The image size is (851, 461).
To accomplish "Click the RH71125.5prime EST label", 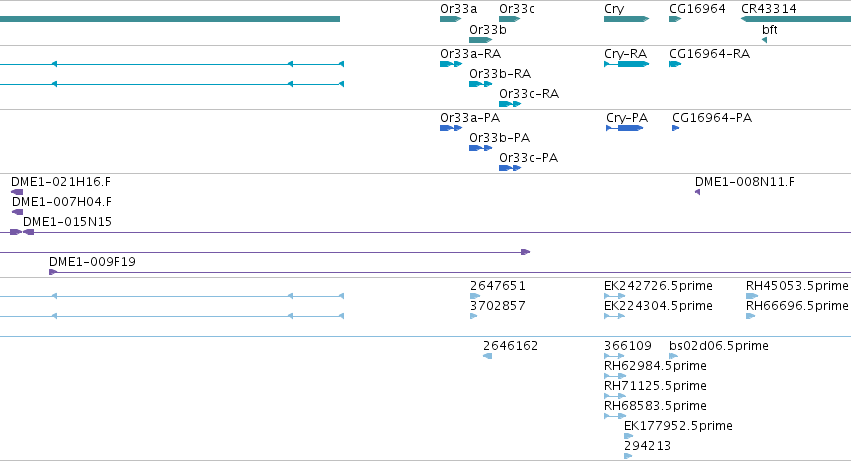I will click(655, 386).
